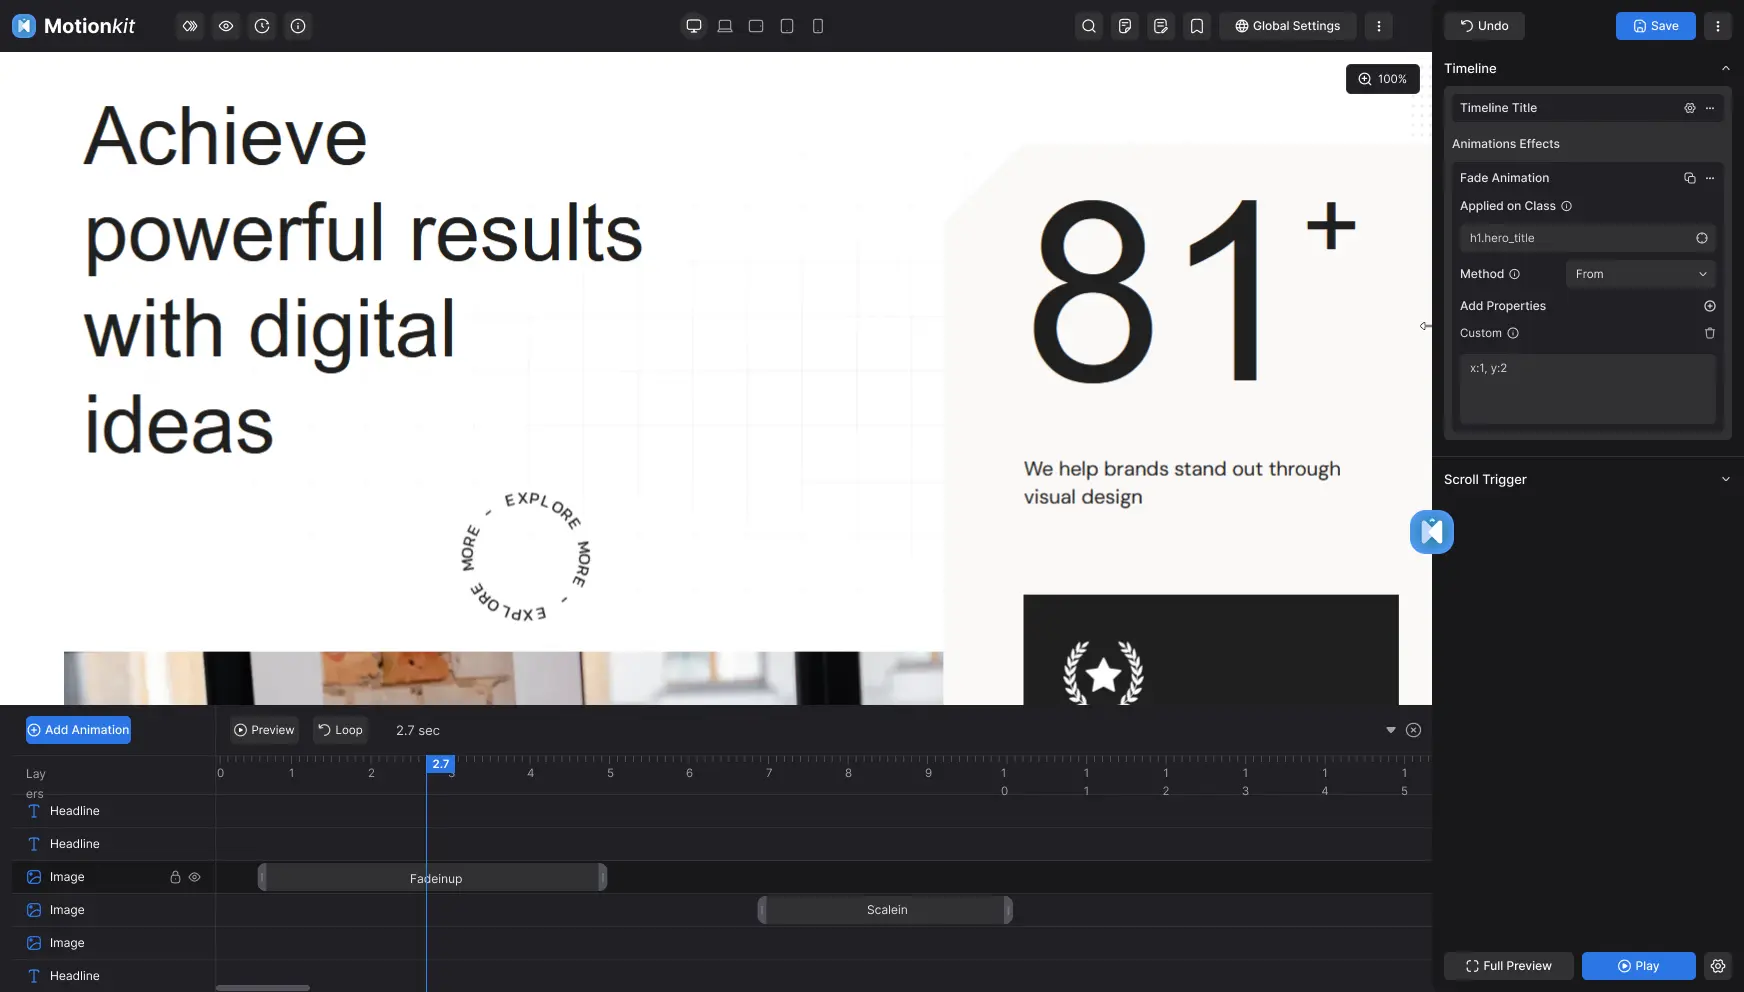Viewport: 1744px width, 992px height.
Task: Click the timeline horizontal scrollbar
Action: [x=263, y=988]
